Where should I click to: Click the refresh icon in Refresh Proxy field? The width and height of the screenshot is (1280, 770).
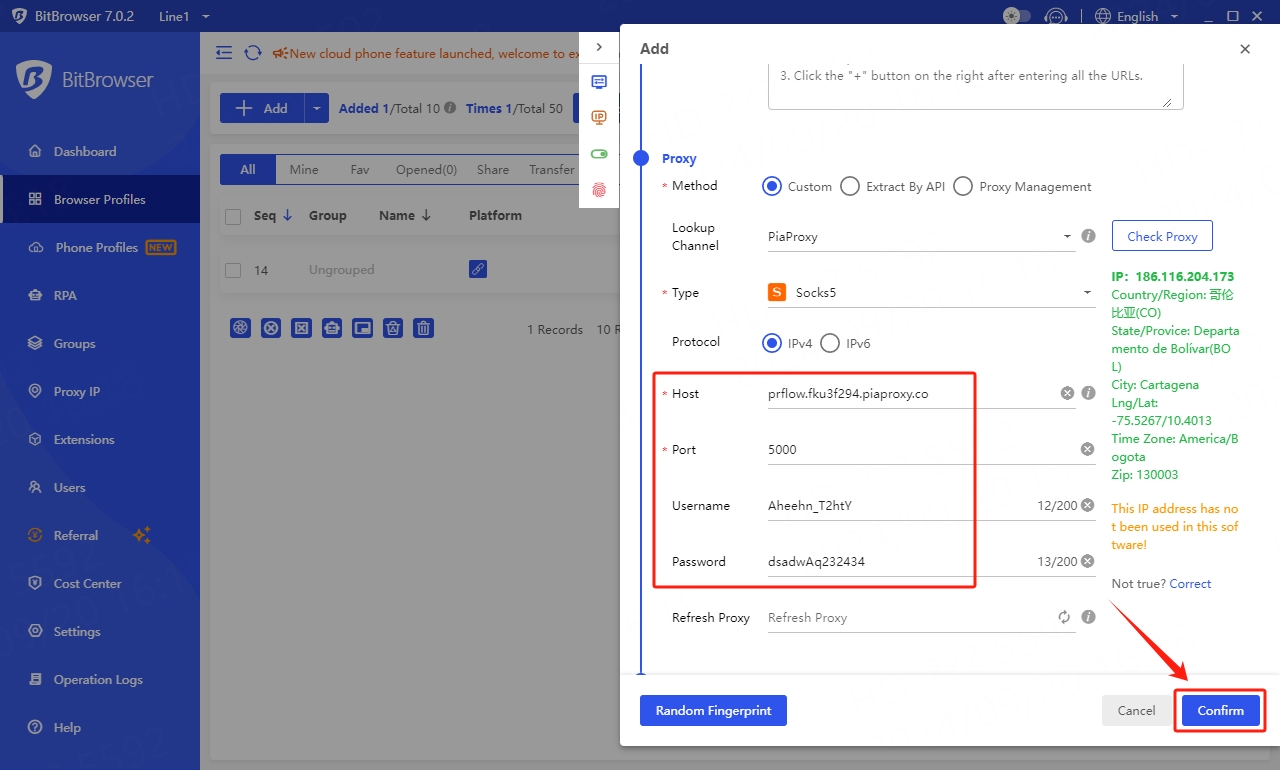point(1064,618)
